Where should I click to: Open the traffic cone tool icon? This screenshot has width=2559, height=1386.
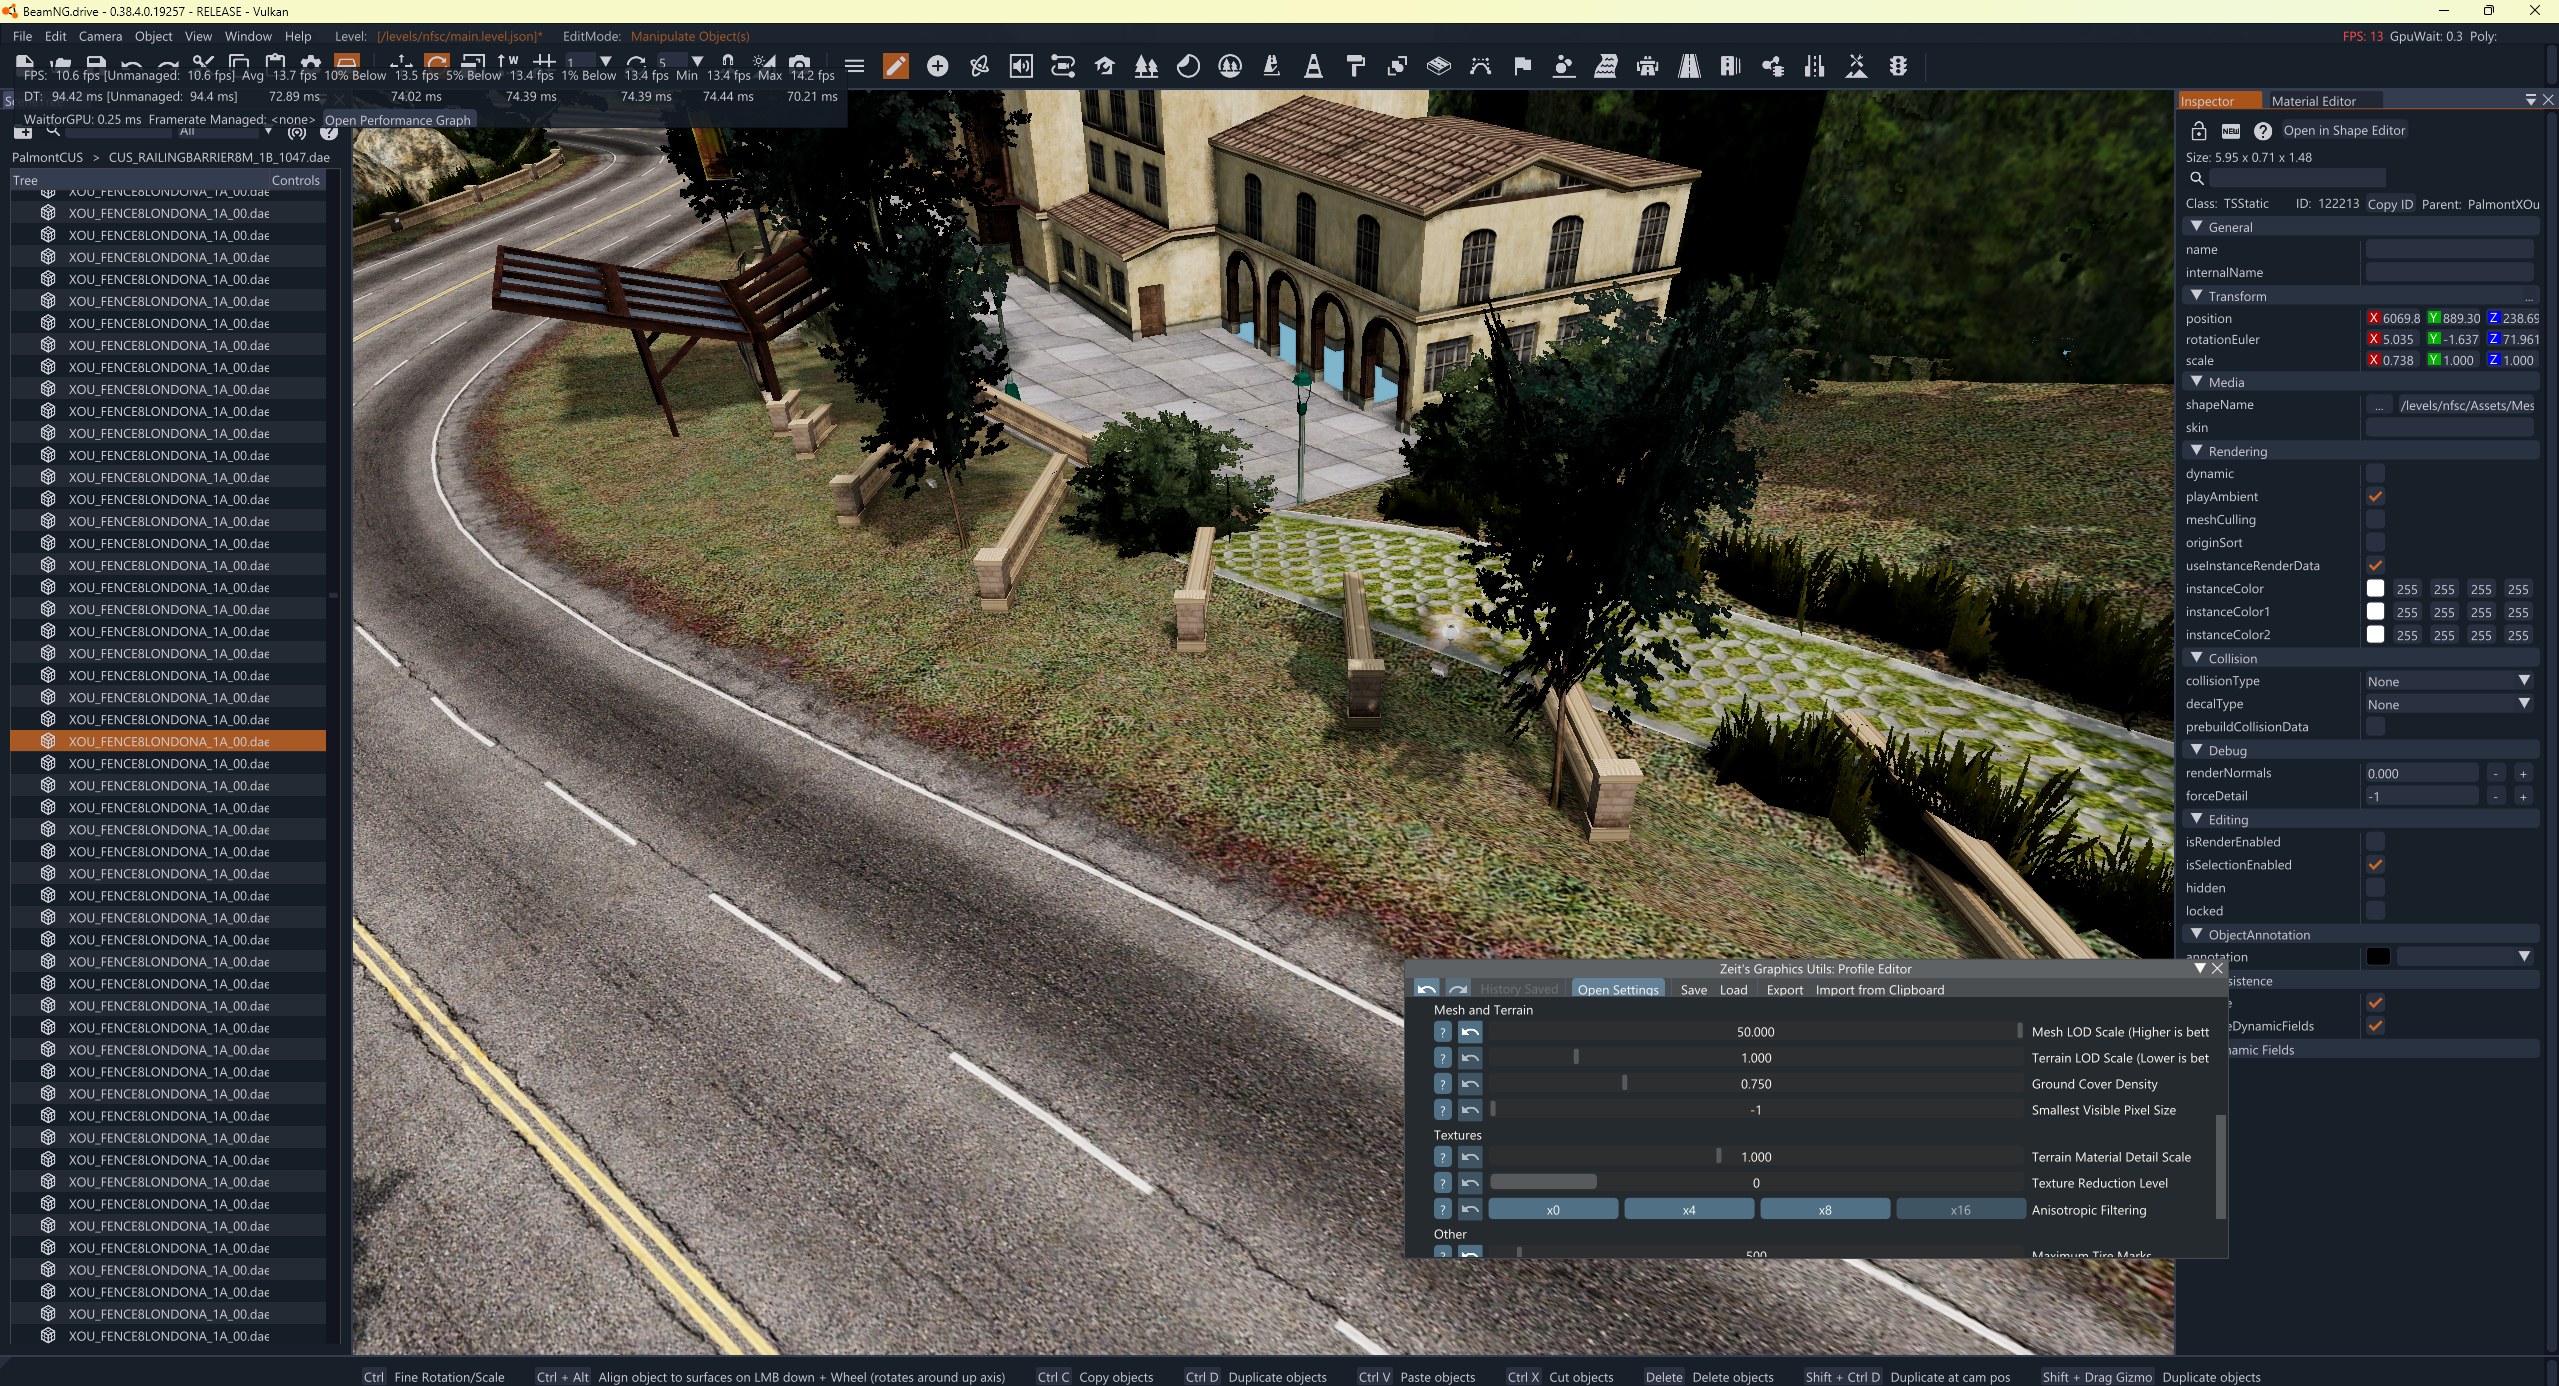click(1313, 67)
